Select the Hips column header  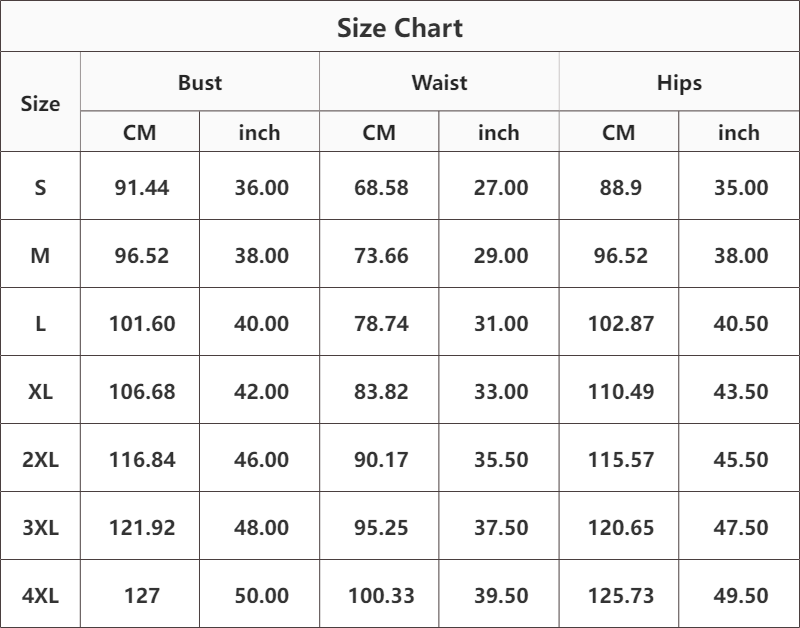tap(679, 83)
